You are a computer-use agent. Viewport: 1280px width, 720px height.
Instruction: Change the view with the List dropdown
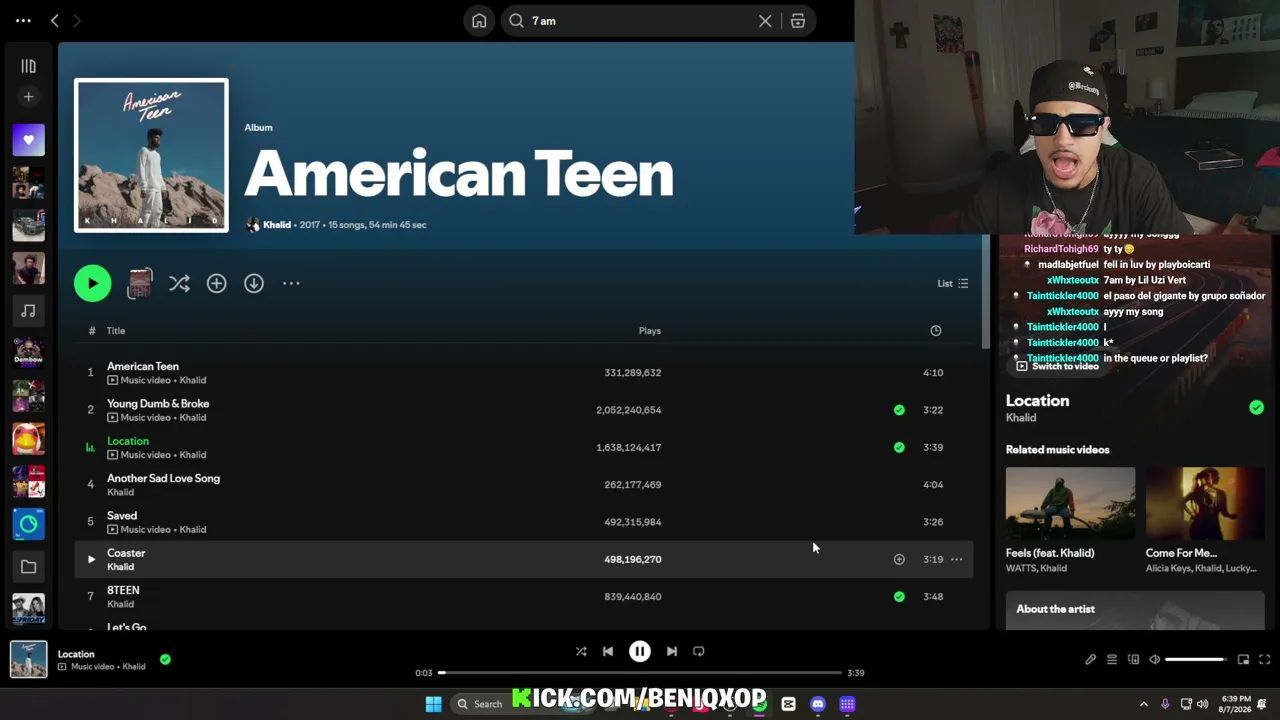[x=952, y=283]
